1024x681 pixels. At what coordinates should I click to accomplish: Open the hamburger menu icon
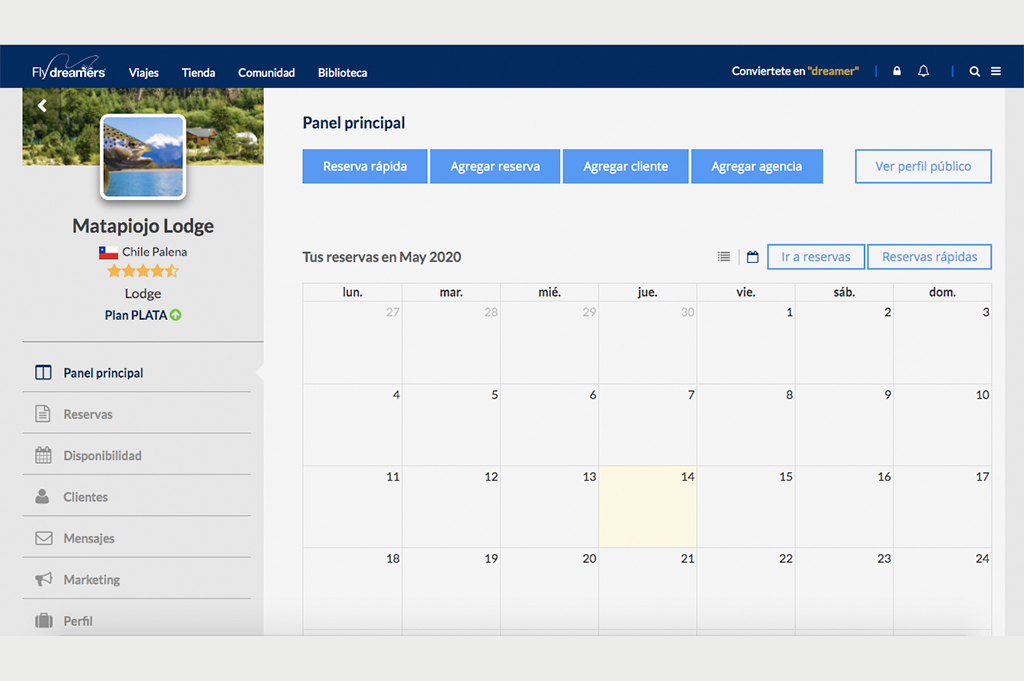(996, 72)
